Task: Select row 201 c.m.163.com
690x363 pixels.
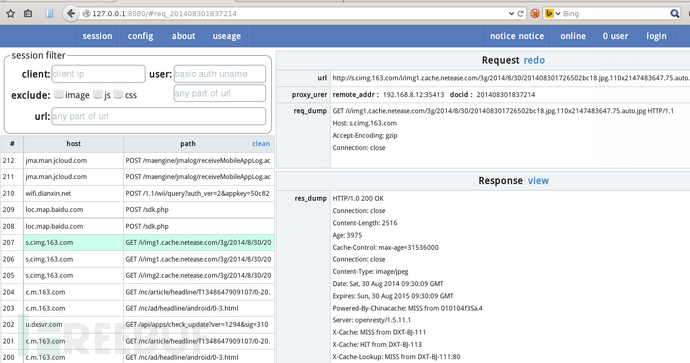Action: (x=137, y=341)
